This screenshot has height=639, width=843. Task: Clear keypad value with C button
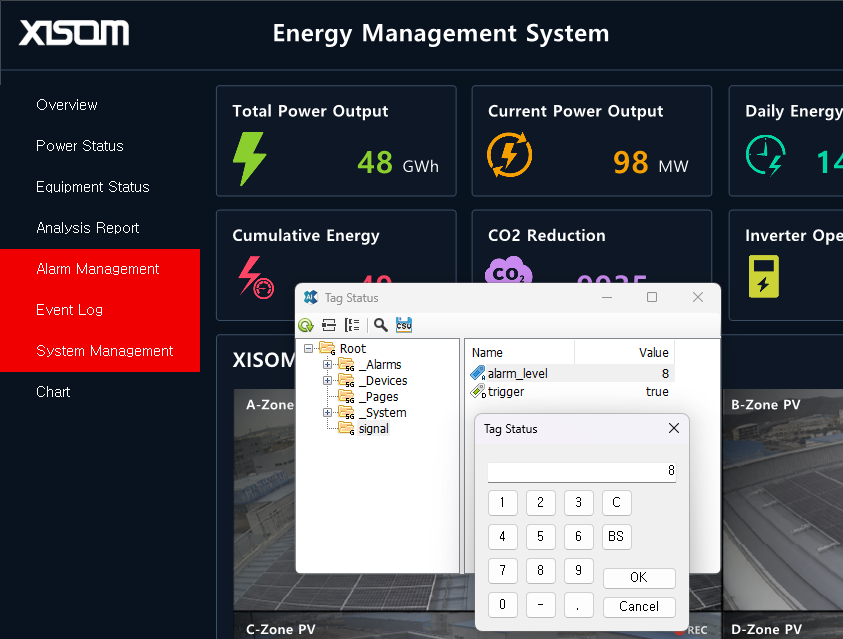coord(616,502)
